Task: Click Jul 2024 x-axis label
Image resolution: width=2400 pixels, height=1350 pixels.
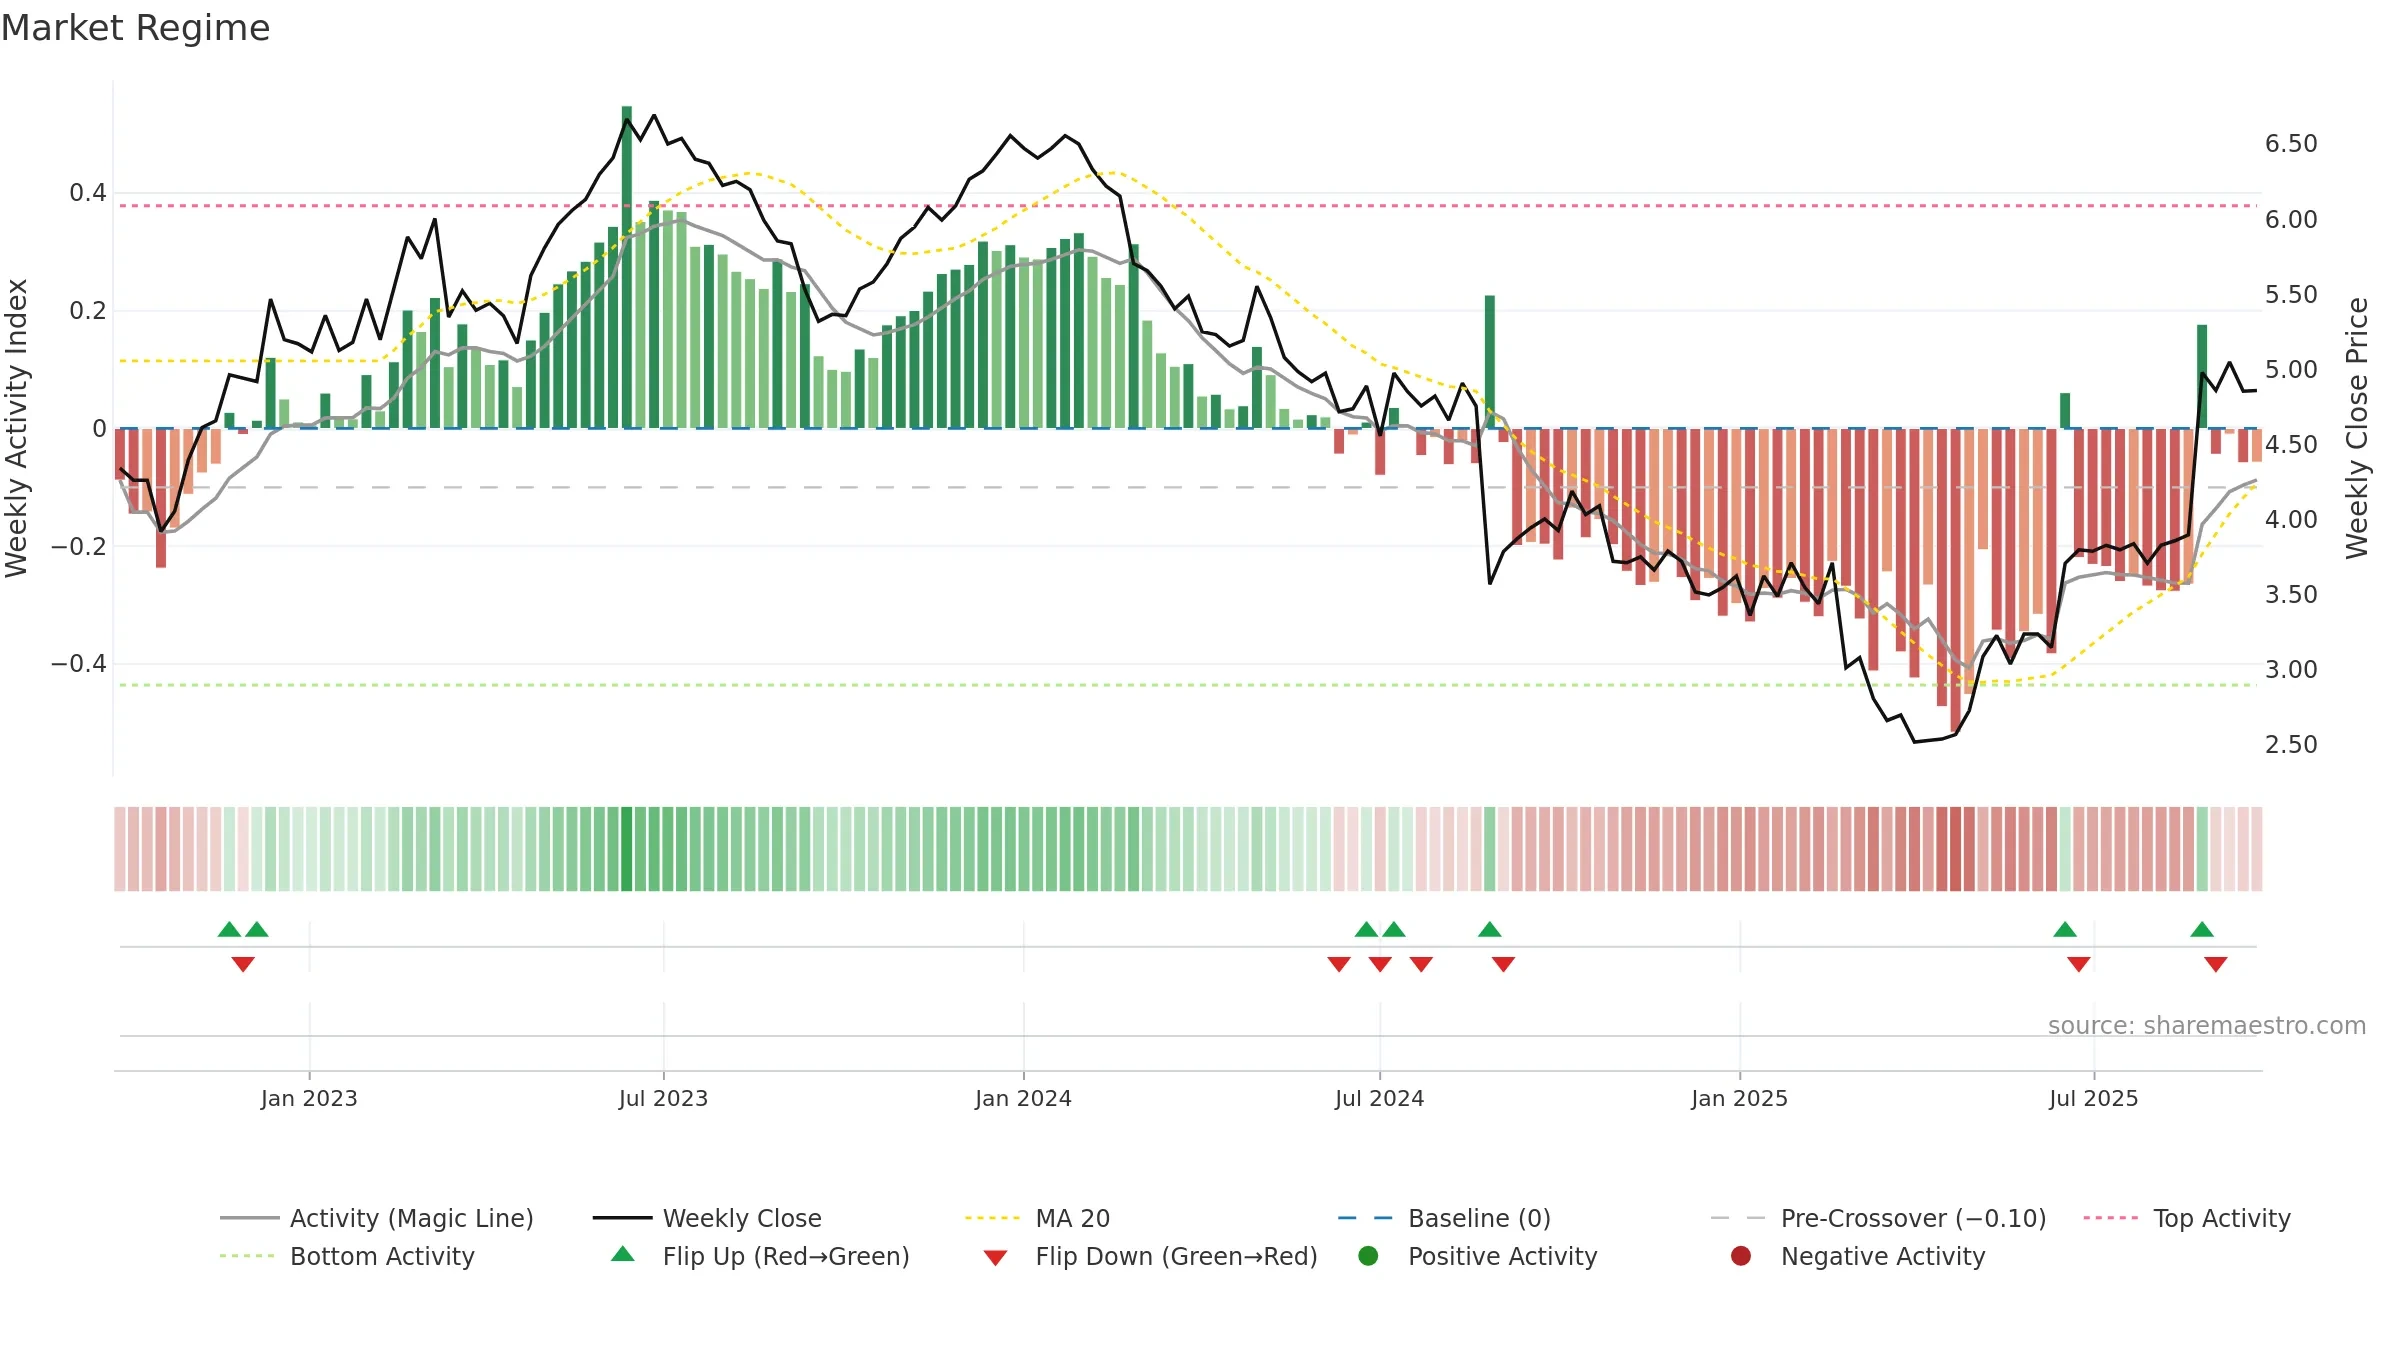Action: coord(1379,1098)
